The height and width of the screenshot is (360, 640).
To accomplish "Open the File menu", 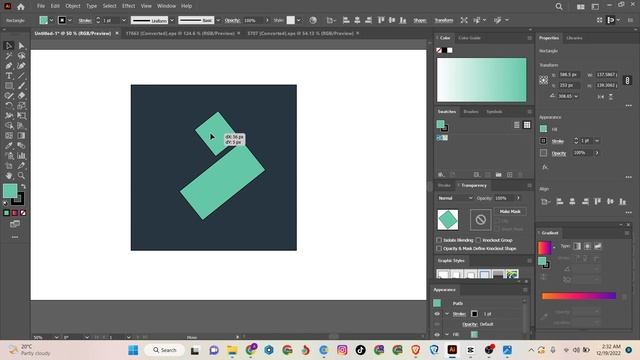I will pos(41,6).
